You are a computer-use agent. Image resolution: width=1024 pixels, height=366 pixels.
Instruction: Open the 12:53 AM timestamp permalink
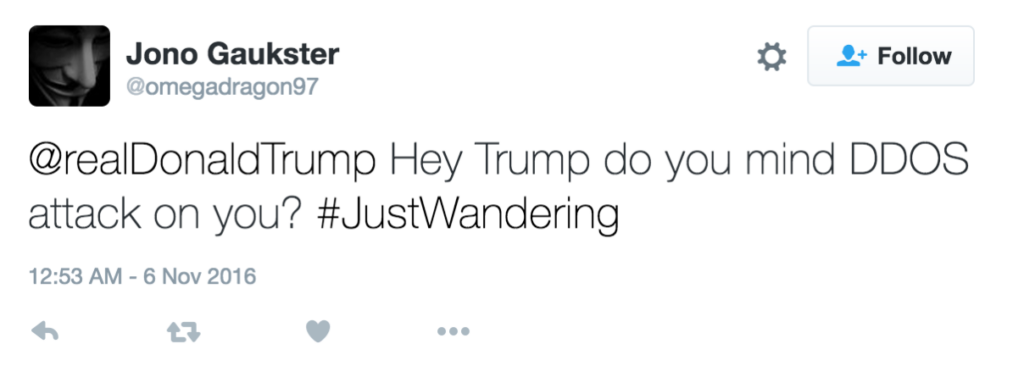75,276
